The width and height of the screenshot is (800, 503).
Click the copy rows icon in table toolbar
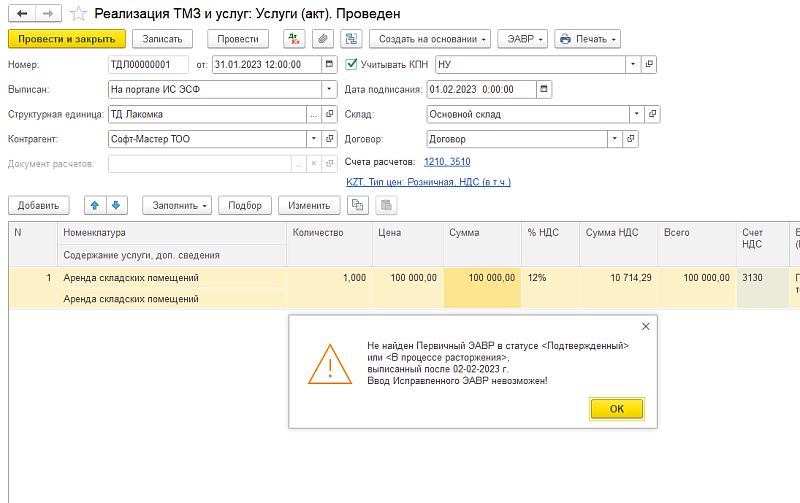tap(357, 205)
